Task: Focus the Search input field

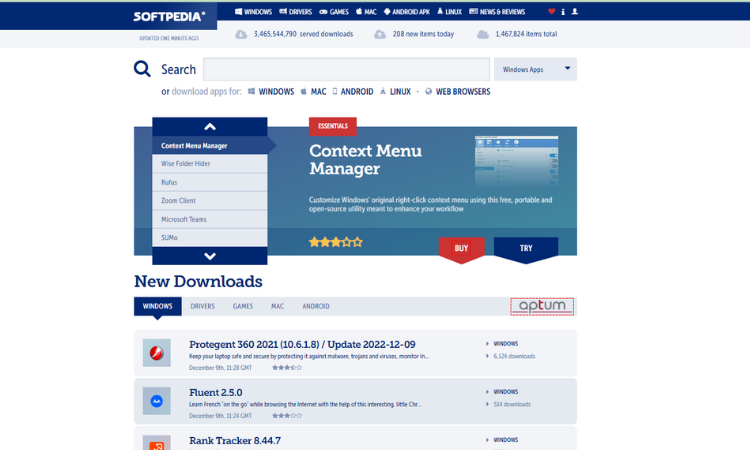Action: (x=346, y=69)
